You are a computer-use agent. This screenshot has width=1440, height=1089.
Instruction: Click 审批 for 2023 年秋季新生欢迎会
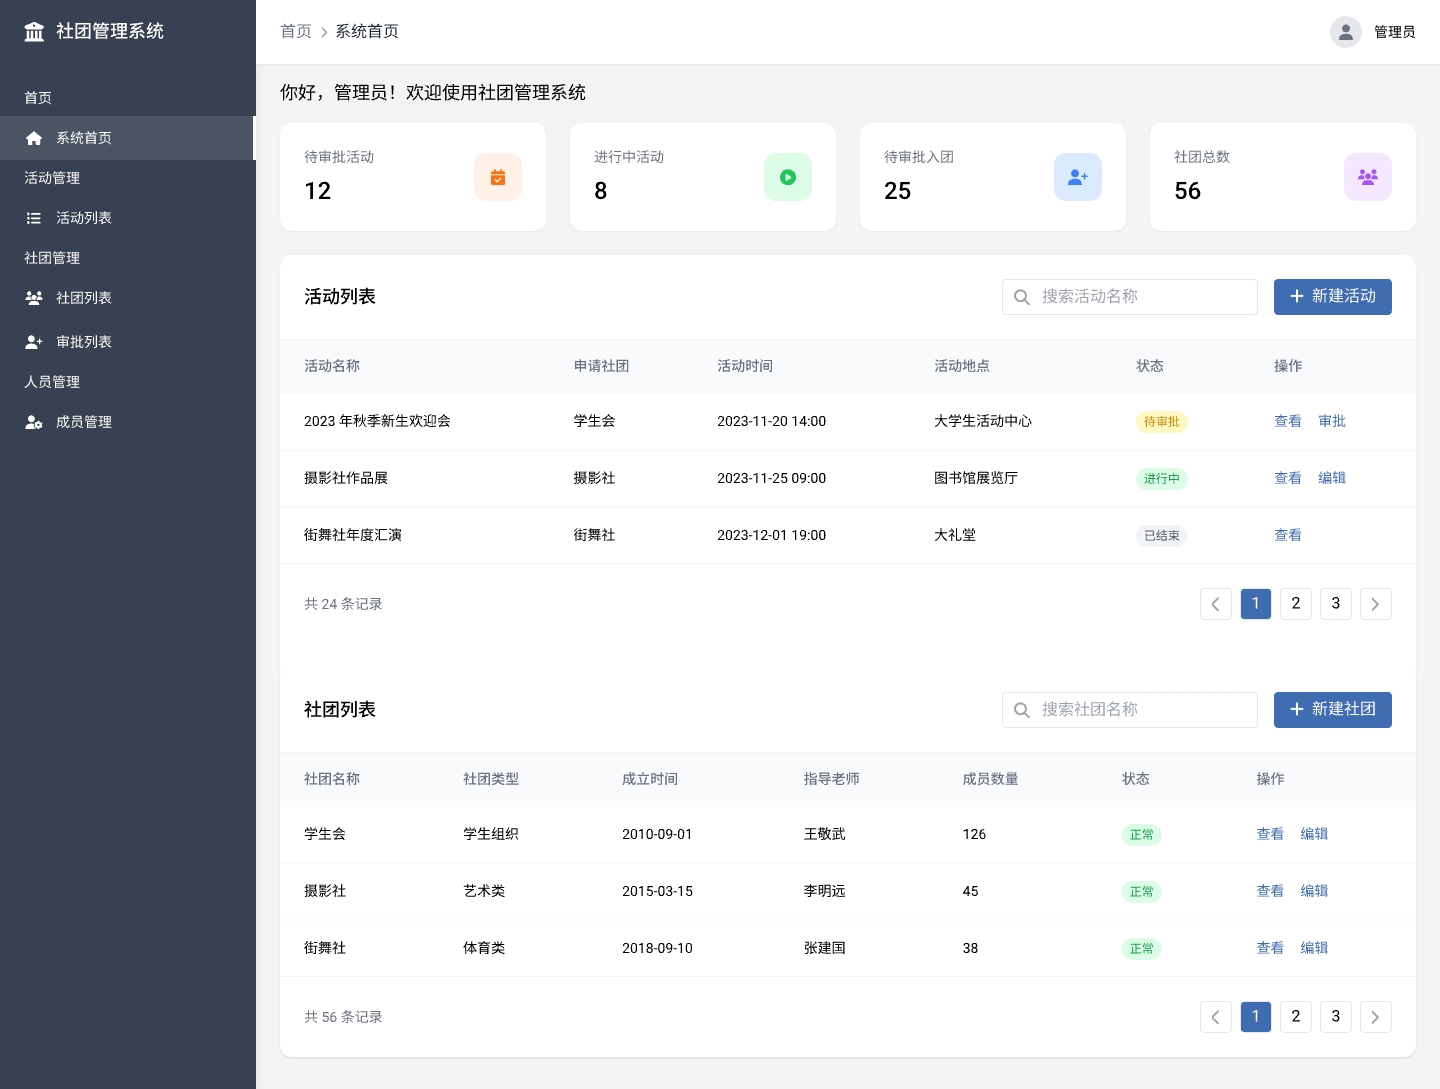coord(1331,421)
